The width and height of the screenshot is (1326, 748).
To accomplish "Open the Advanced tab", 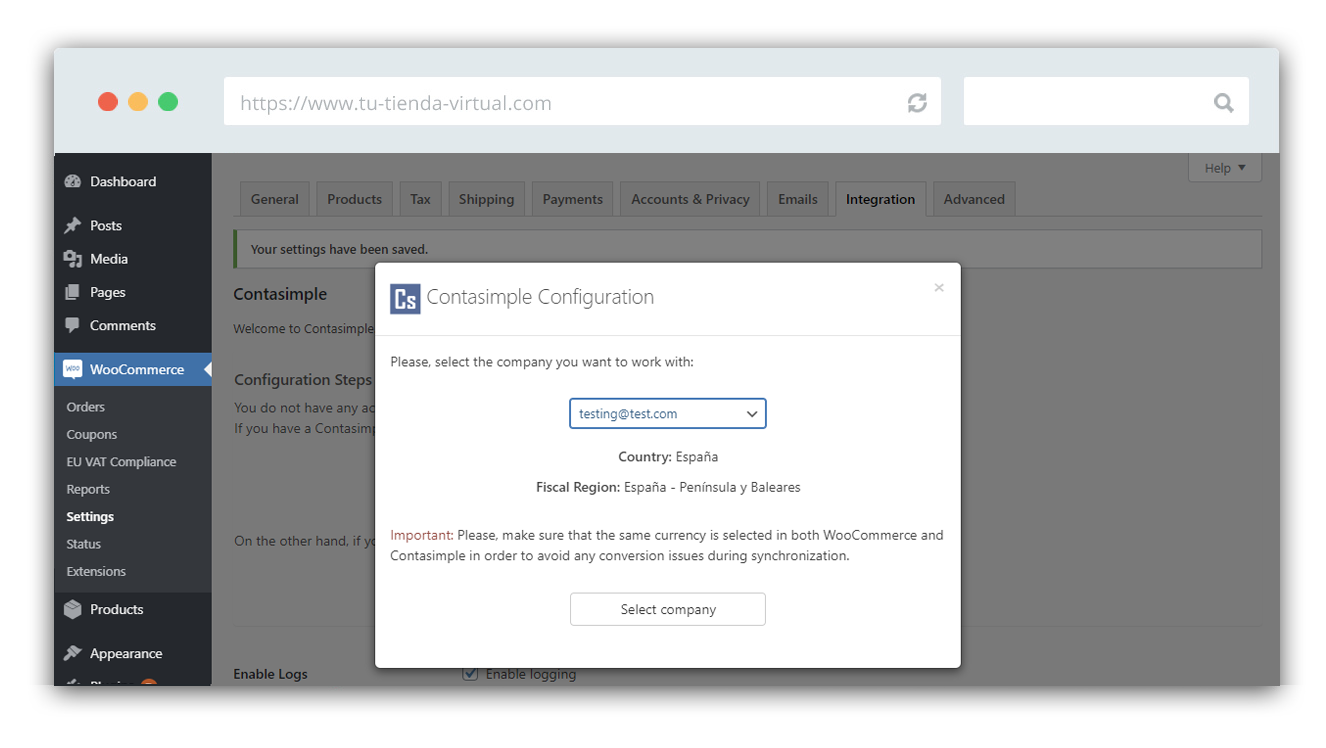I will [x=974, y=199].
